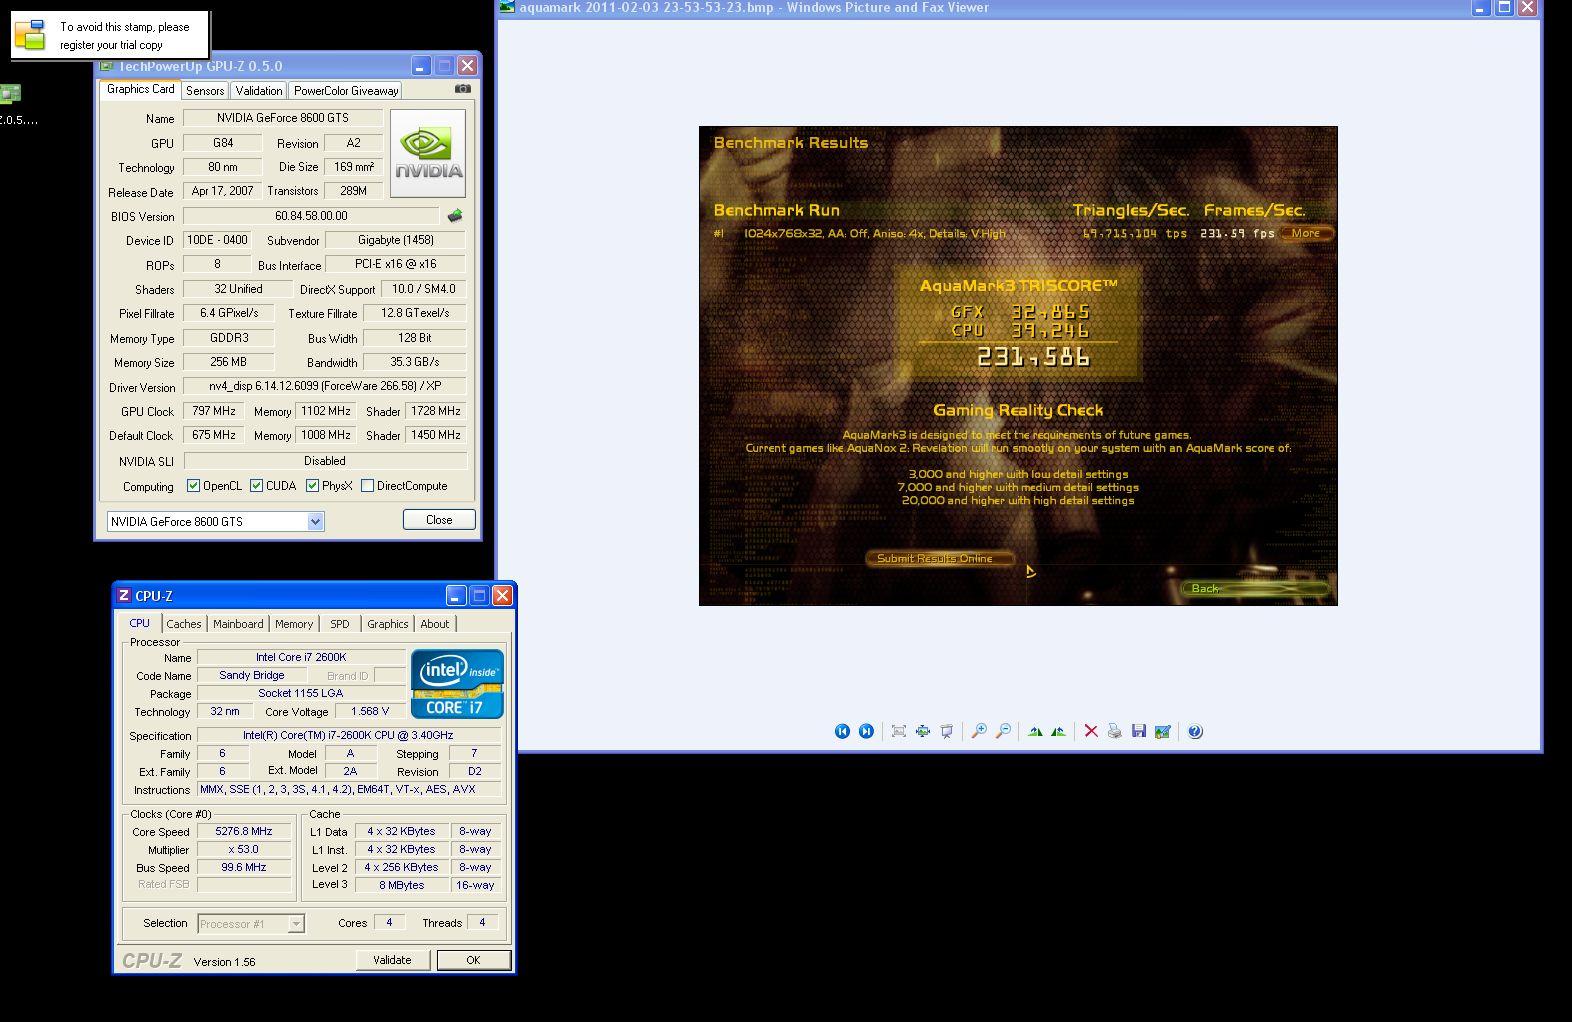
Task: Switch to Caches tab in CPU-Z
Action: tap(184, 624)
